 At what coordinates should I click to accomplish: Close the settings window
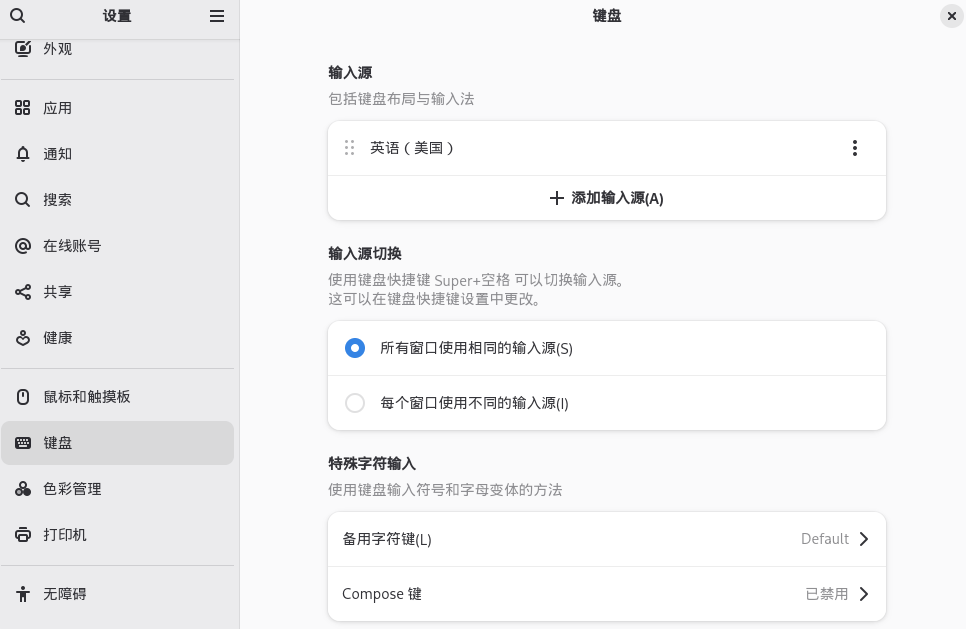(952, 16)
